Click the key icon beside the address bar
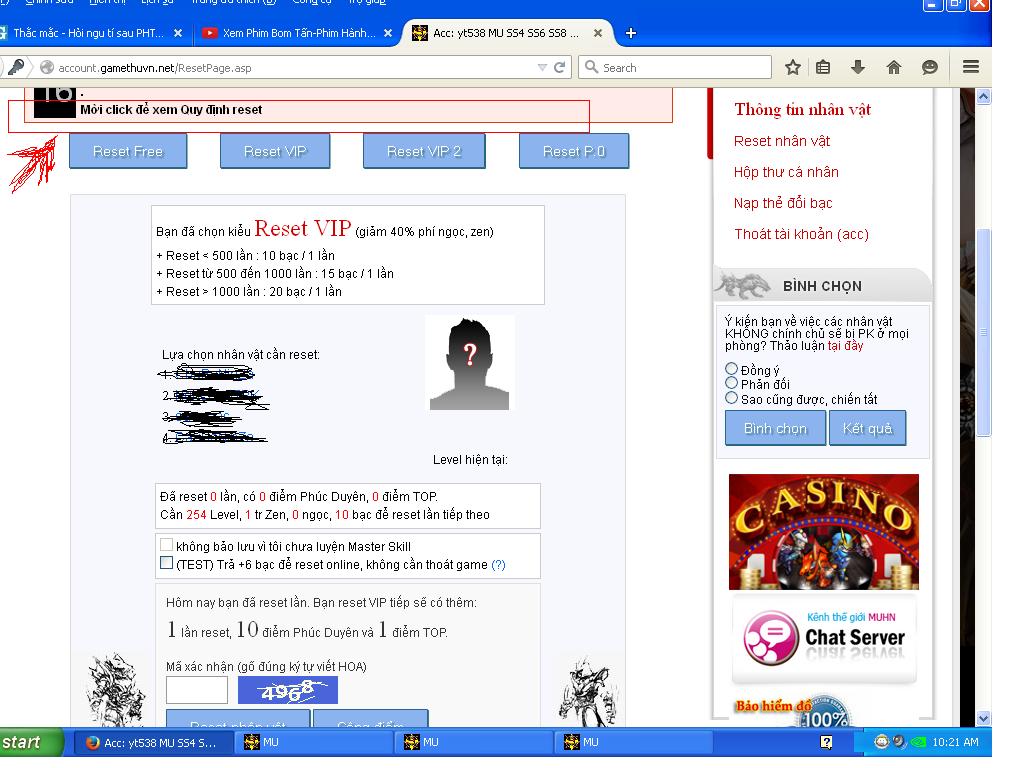Viewport: 1024px width, 768px height. 16,67
